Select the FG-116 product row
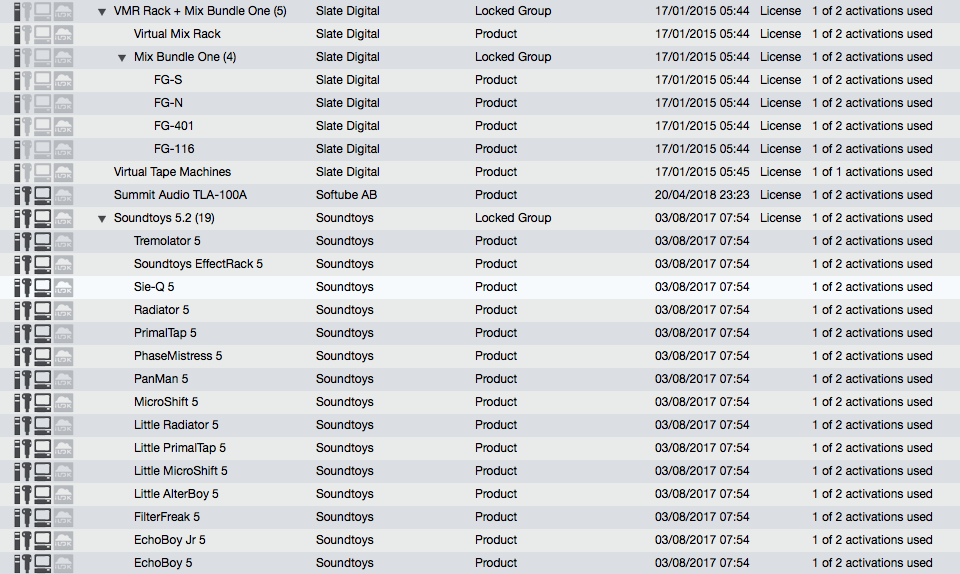This screenshot has height=574, width=960. (174, 149)
